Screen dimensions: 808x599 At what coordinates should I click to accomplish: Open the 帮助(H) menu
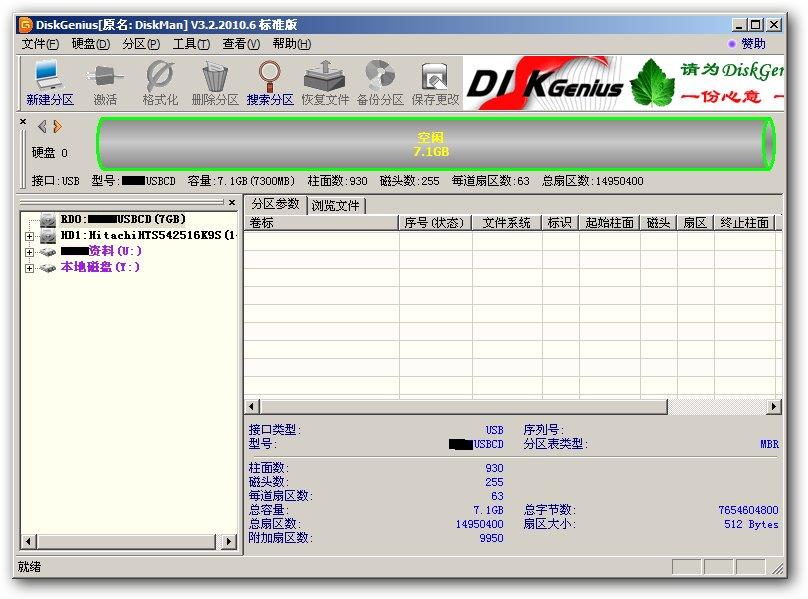(292, 44)
